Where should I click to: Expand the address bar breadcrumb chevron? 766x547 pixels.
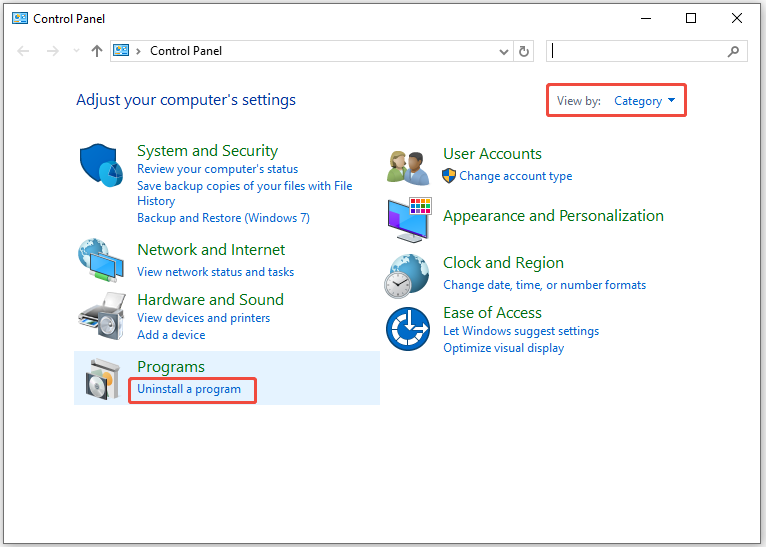tap(139, 51)
